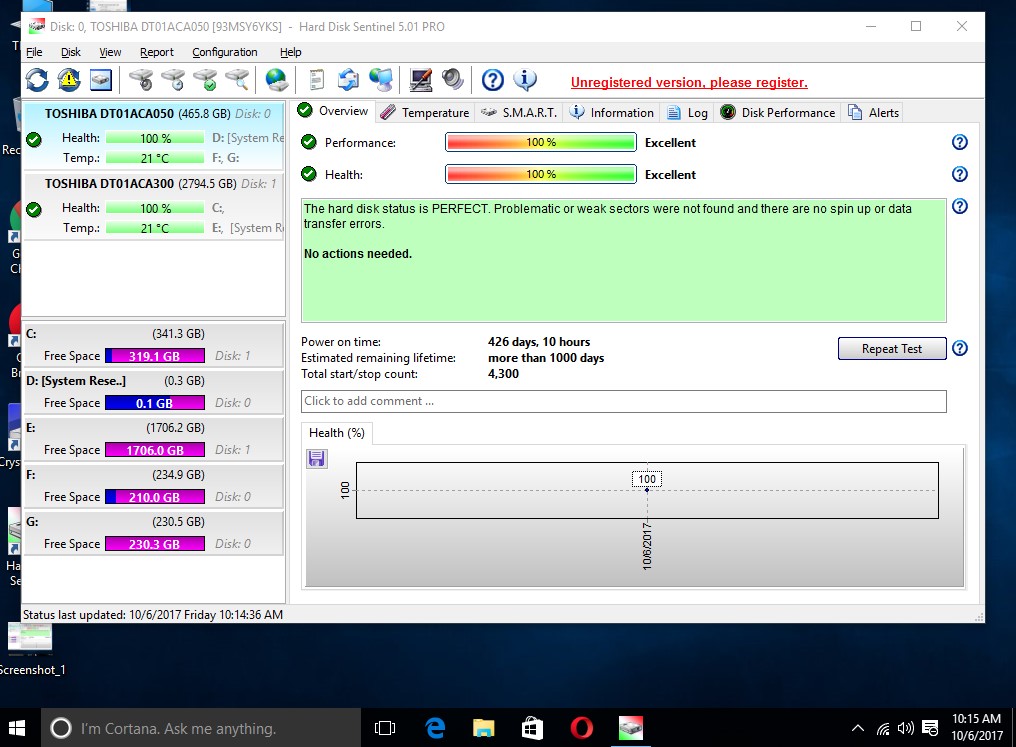Viewport: 1016px width, 747px height.
Task: Open the Help menu
Action: tap(290, 52)
